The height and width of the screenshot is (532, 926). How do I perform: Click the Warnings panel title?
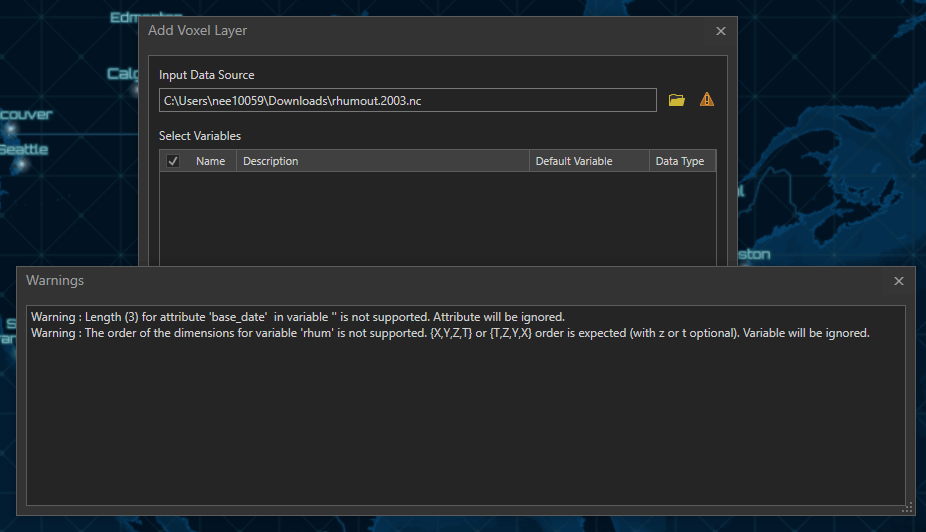pyautogui.click(x=55, y=280)
